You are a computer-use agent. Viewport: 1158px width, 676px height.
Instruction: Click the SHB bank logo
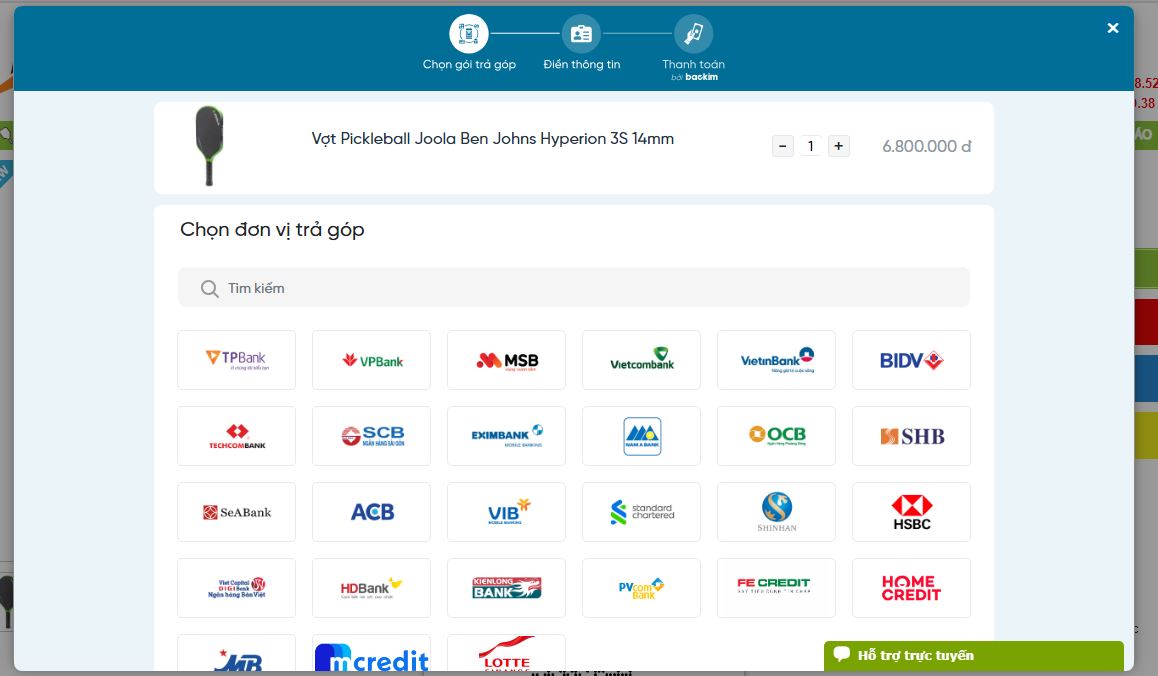911,436
